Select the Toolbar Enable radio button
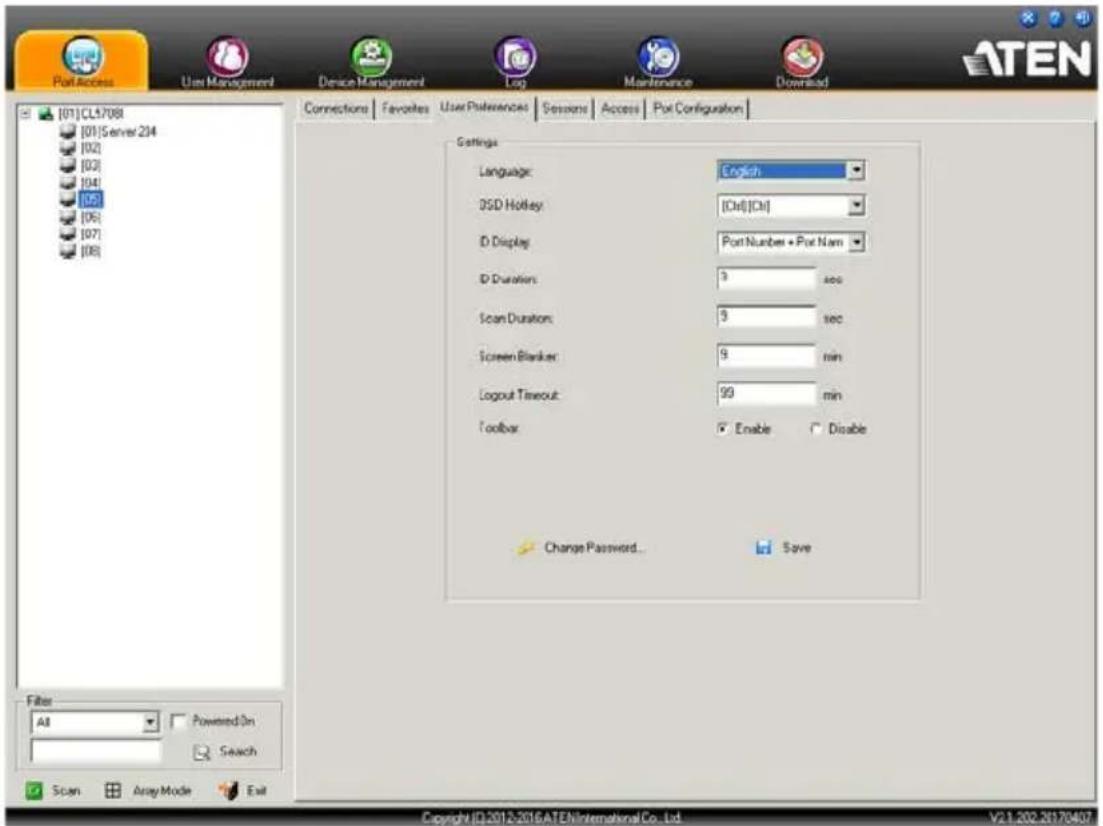1103x826 pixels. click(722, 428)
